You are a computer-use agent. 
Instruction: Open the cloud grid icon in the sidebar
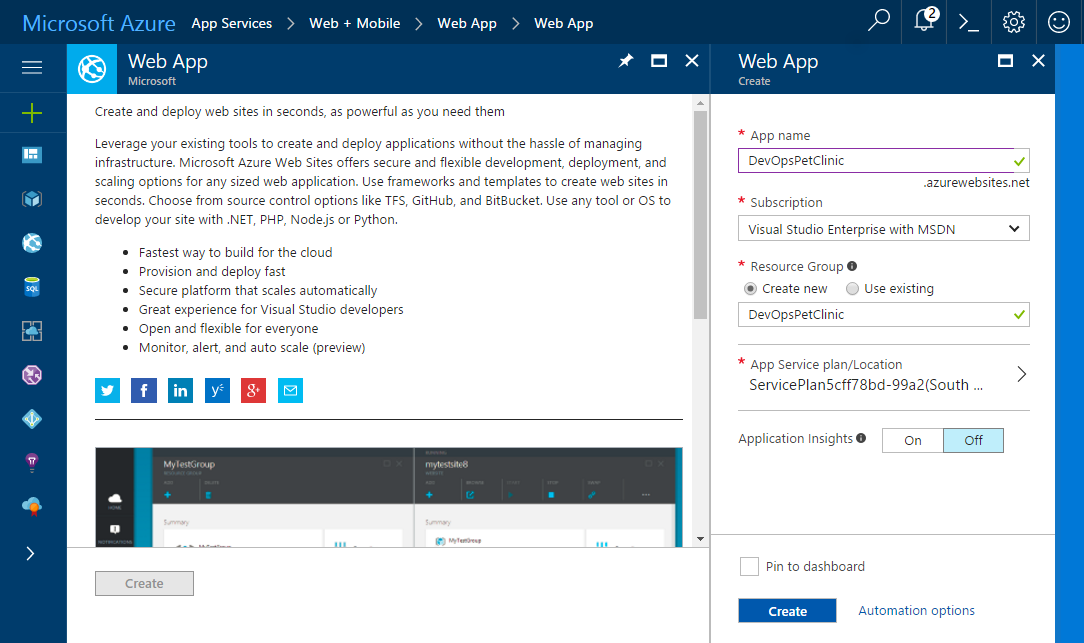(32, 331)
